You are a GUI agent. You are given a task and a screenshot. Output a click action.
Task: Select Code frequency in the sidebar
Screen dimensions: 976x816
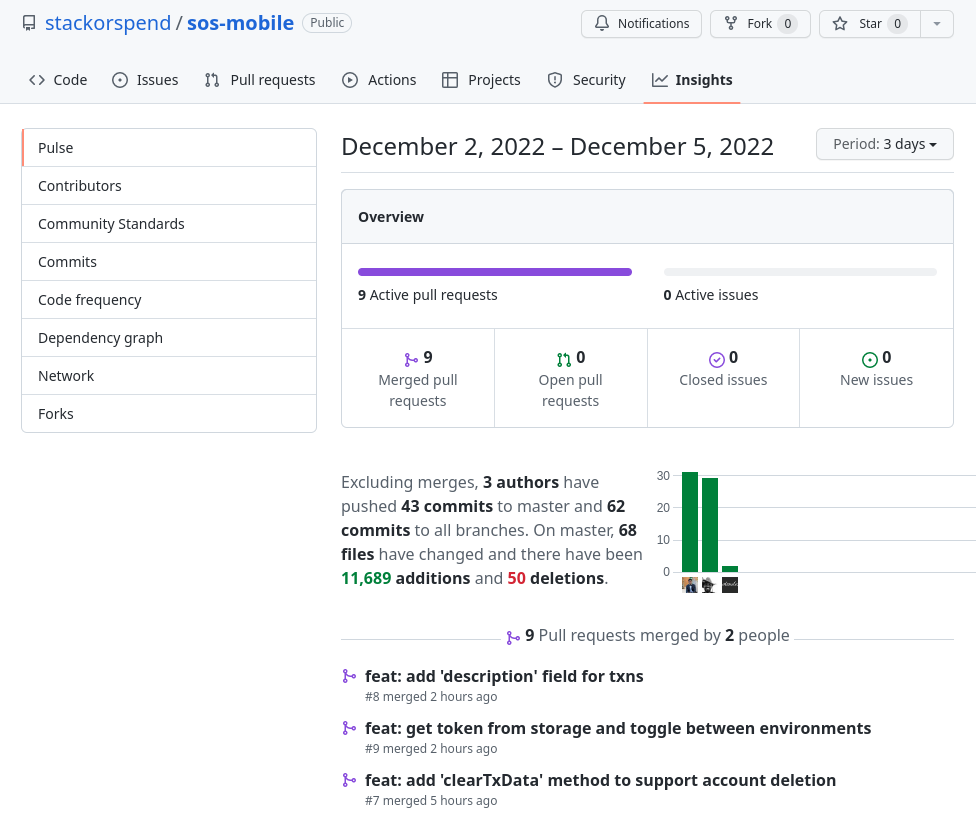tap(90, 300)
